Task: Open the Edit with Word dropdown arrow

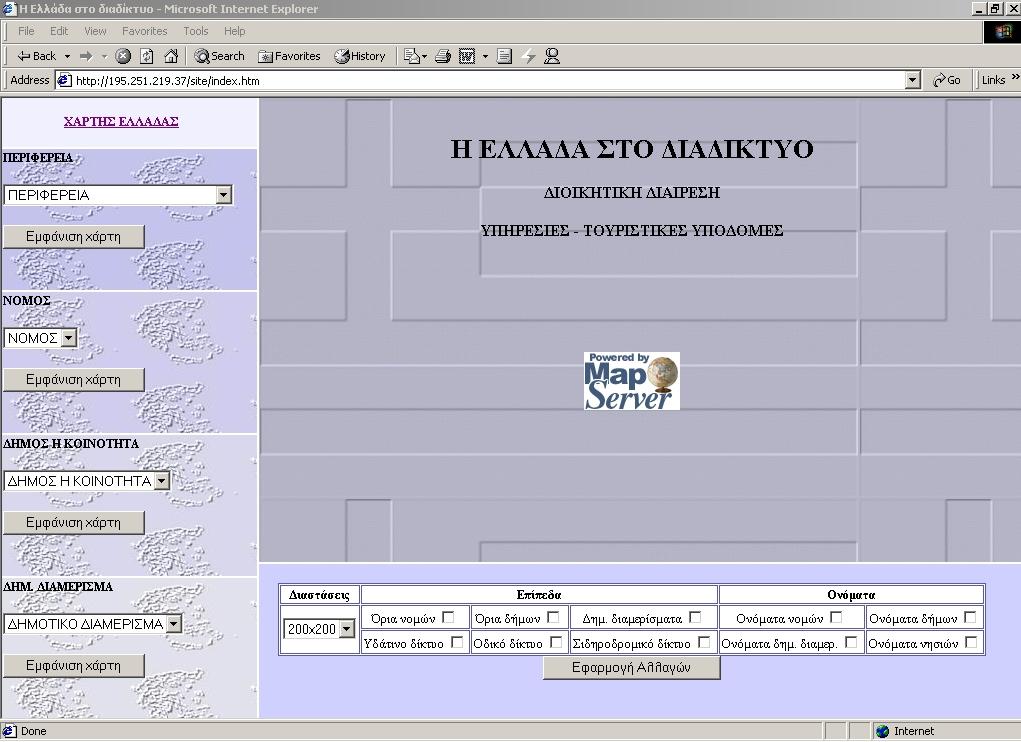Action: 485,57
